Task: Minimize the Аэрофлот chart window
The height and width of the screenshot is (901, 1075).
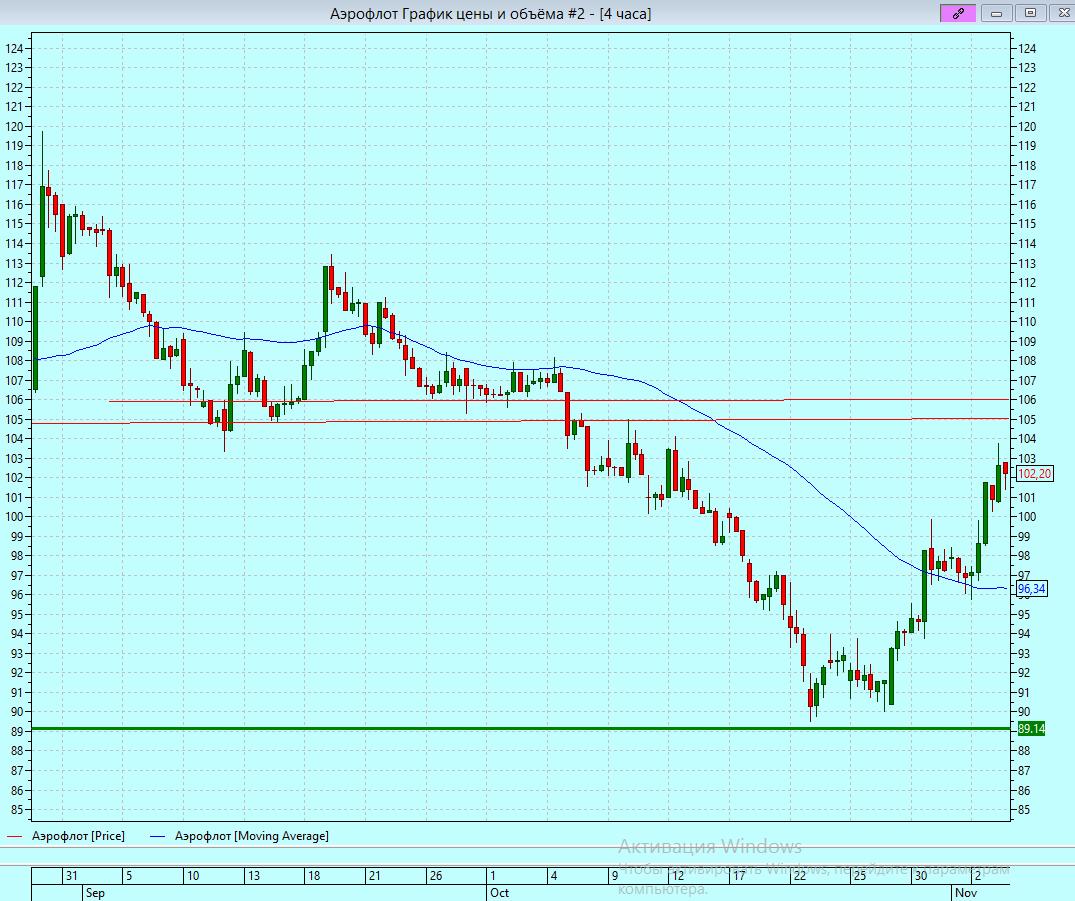Action: click(996, 13)
